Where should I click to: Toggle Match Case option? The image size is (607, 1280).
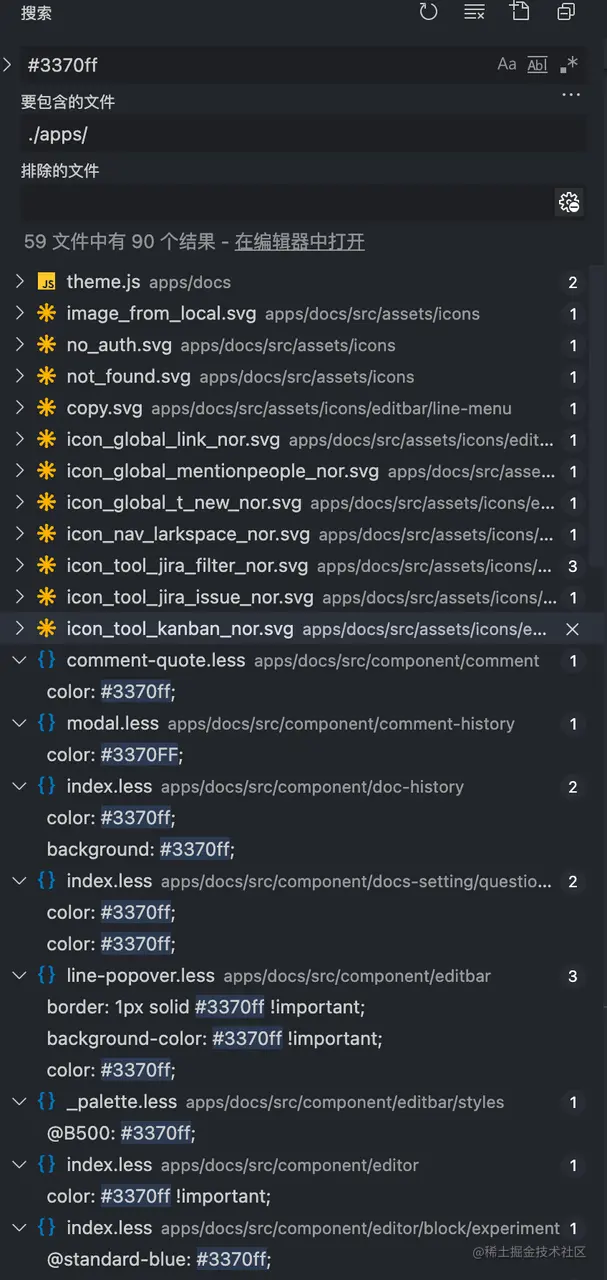tap(507, 65)
